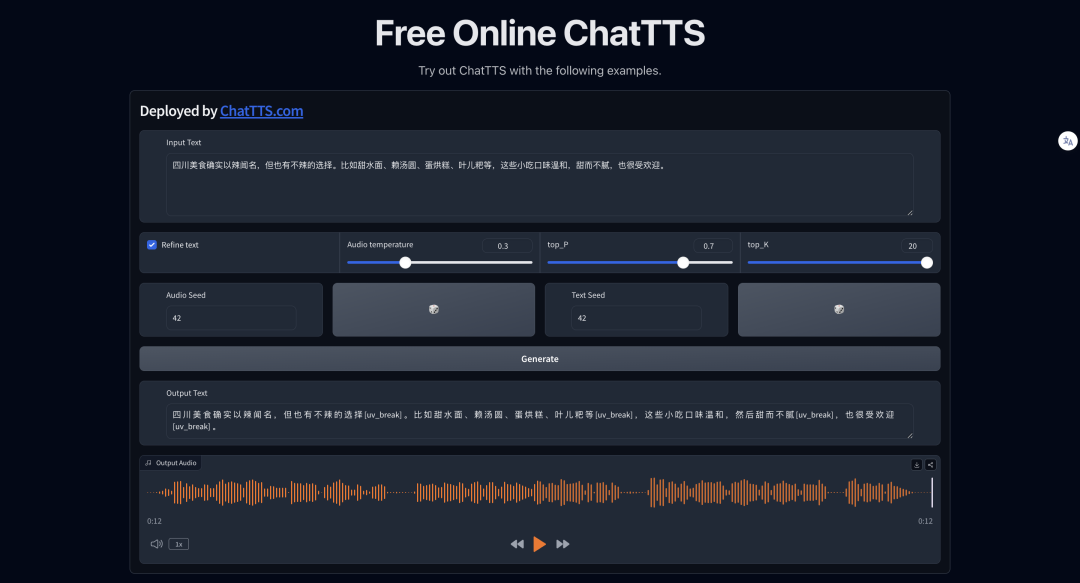Toggle the Refine text checkbox
This screenshot has width=1080, height=583.
point(152,245)
